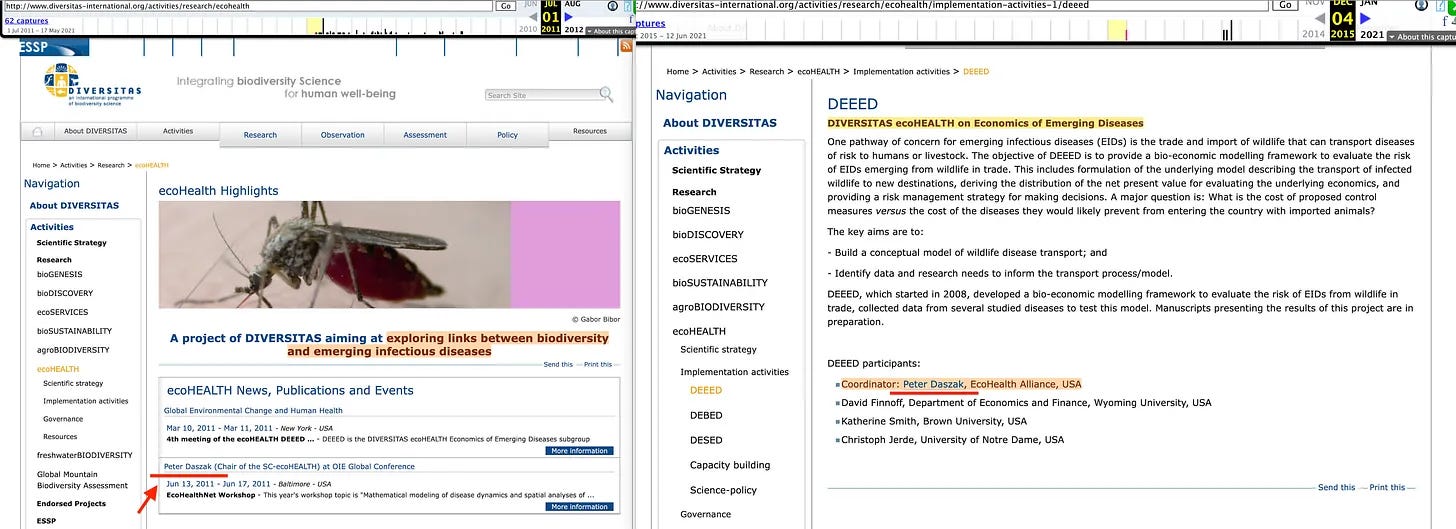Click Implementation activities in the DEEED breadcrumb
Viewport: 1456px width, 529px height.
click(901, 72)
